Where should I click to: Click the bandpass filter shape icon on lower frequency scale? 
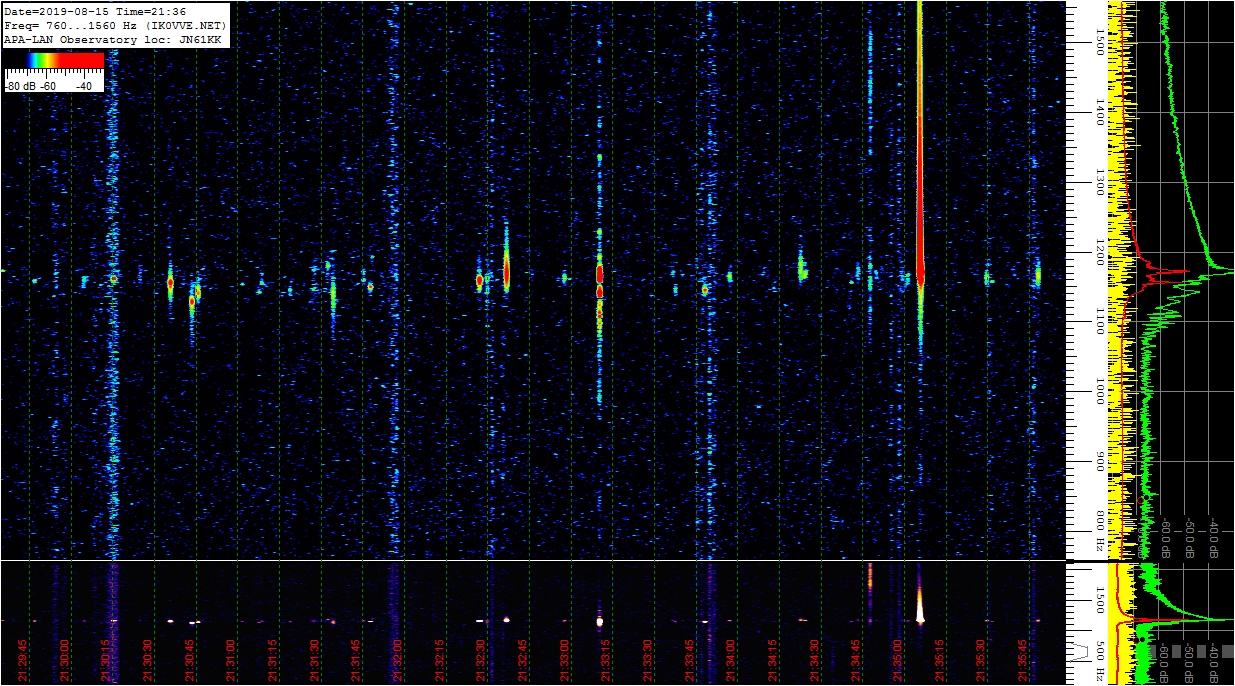[1078, 652]
